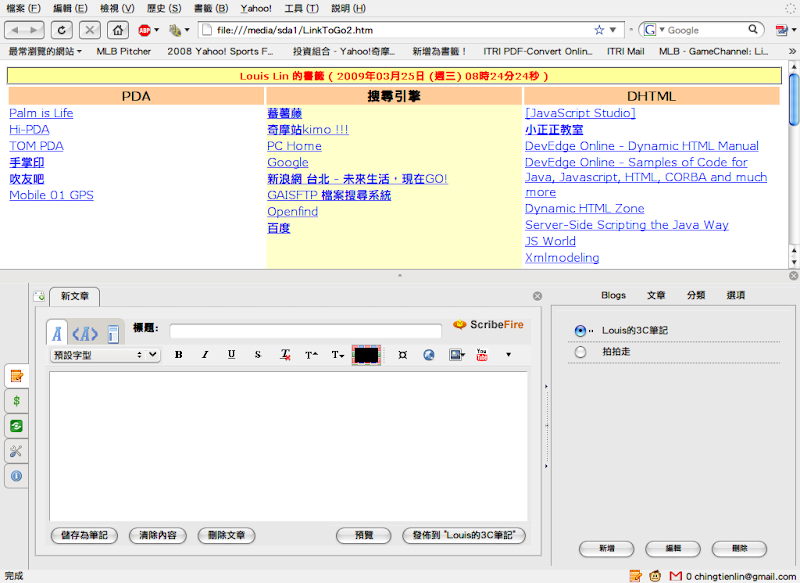Click the ScribeFire notepad icon in status bar
Screen dimensions: 800x583
[x=636, y=576]
